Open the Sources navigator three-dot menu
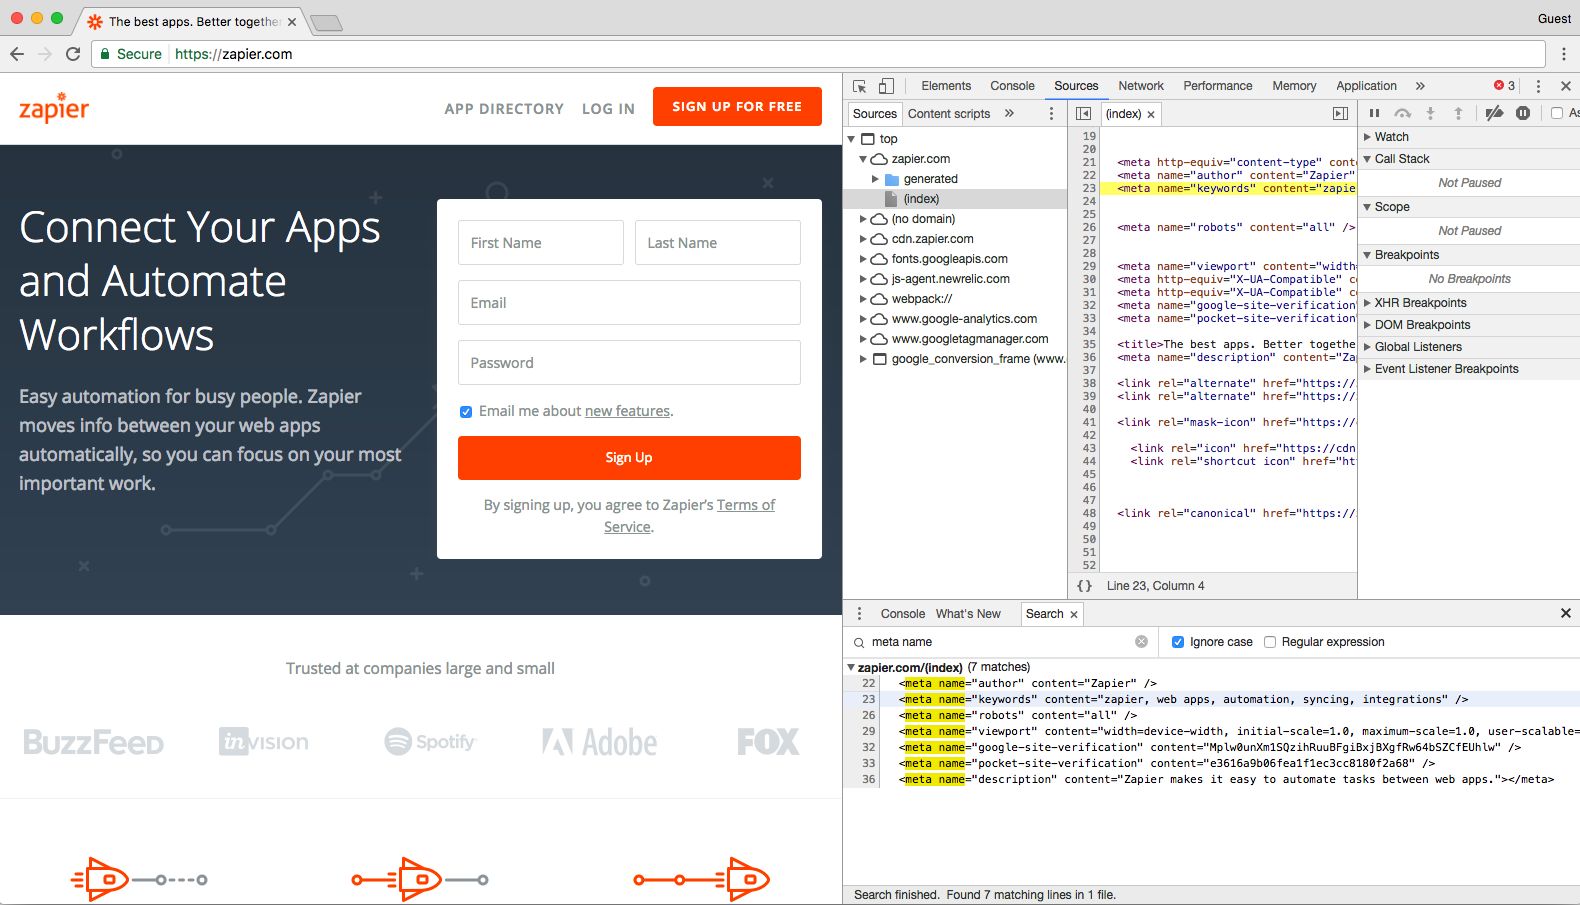1580x905 pixels. [1051, 113]
